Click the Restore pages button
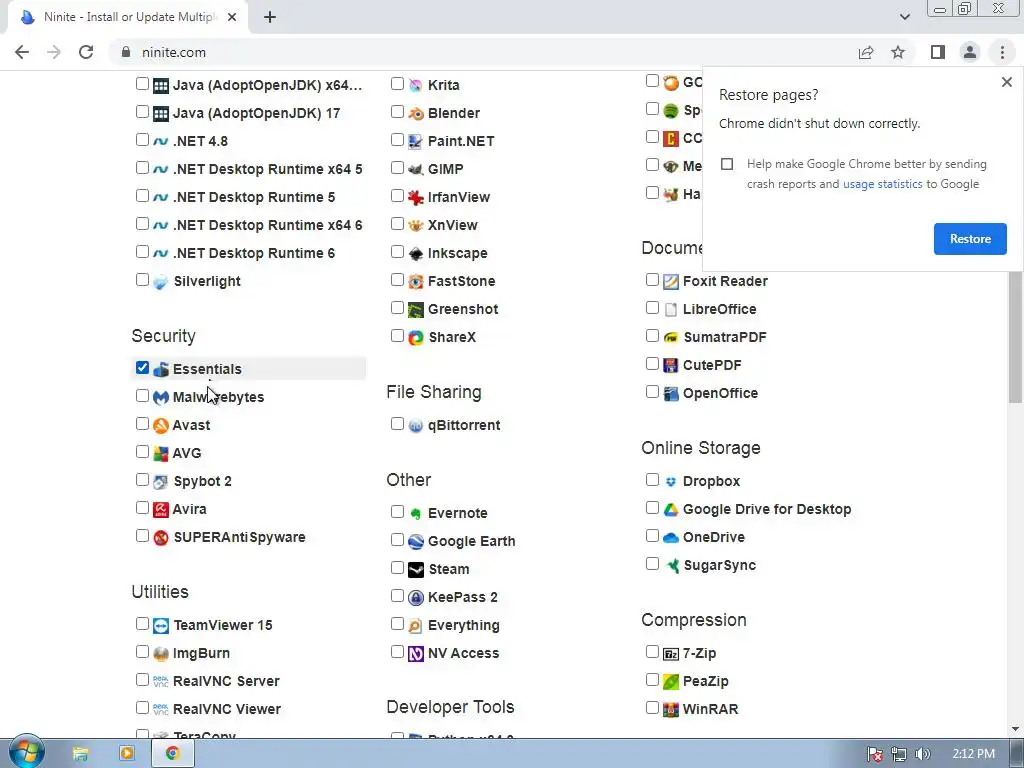This screenshot has height=768, width=1024. (970, 239)
